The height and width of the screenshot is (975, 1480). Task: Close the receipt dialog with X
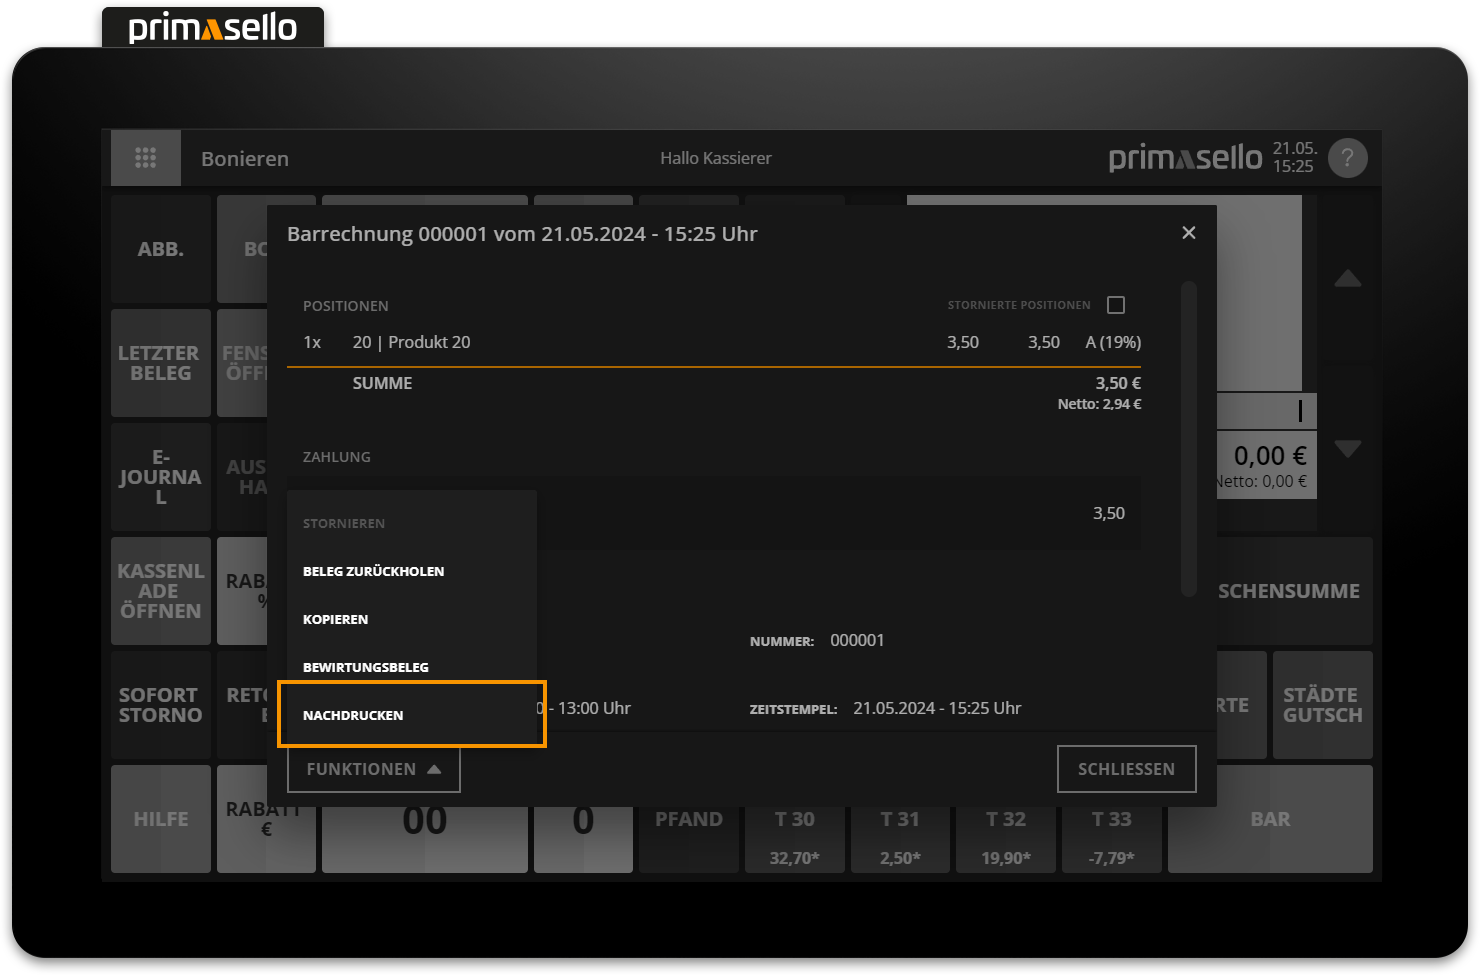(x=1188, y=233)
